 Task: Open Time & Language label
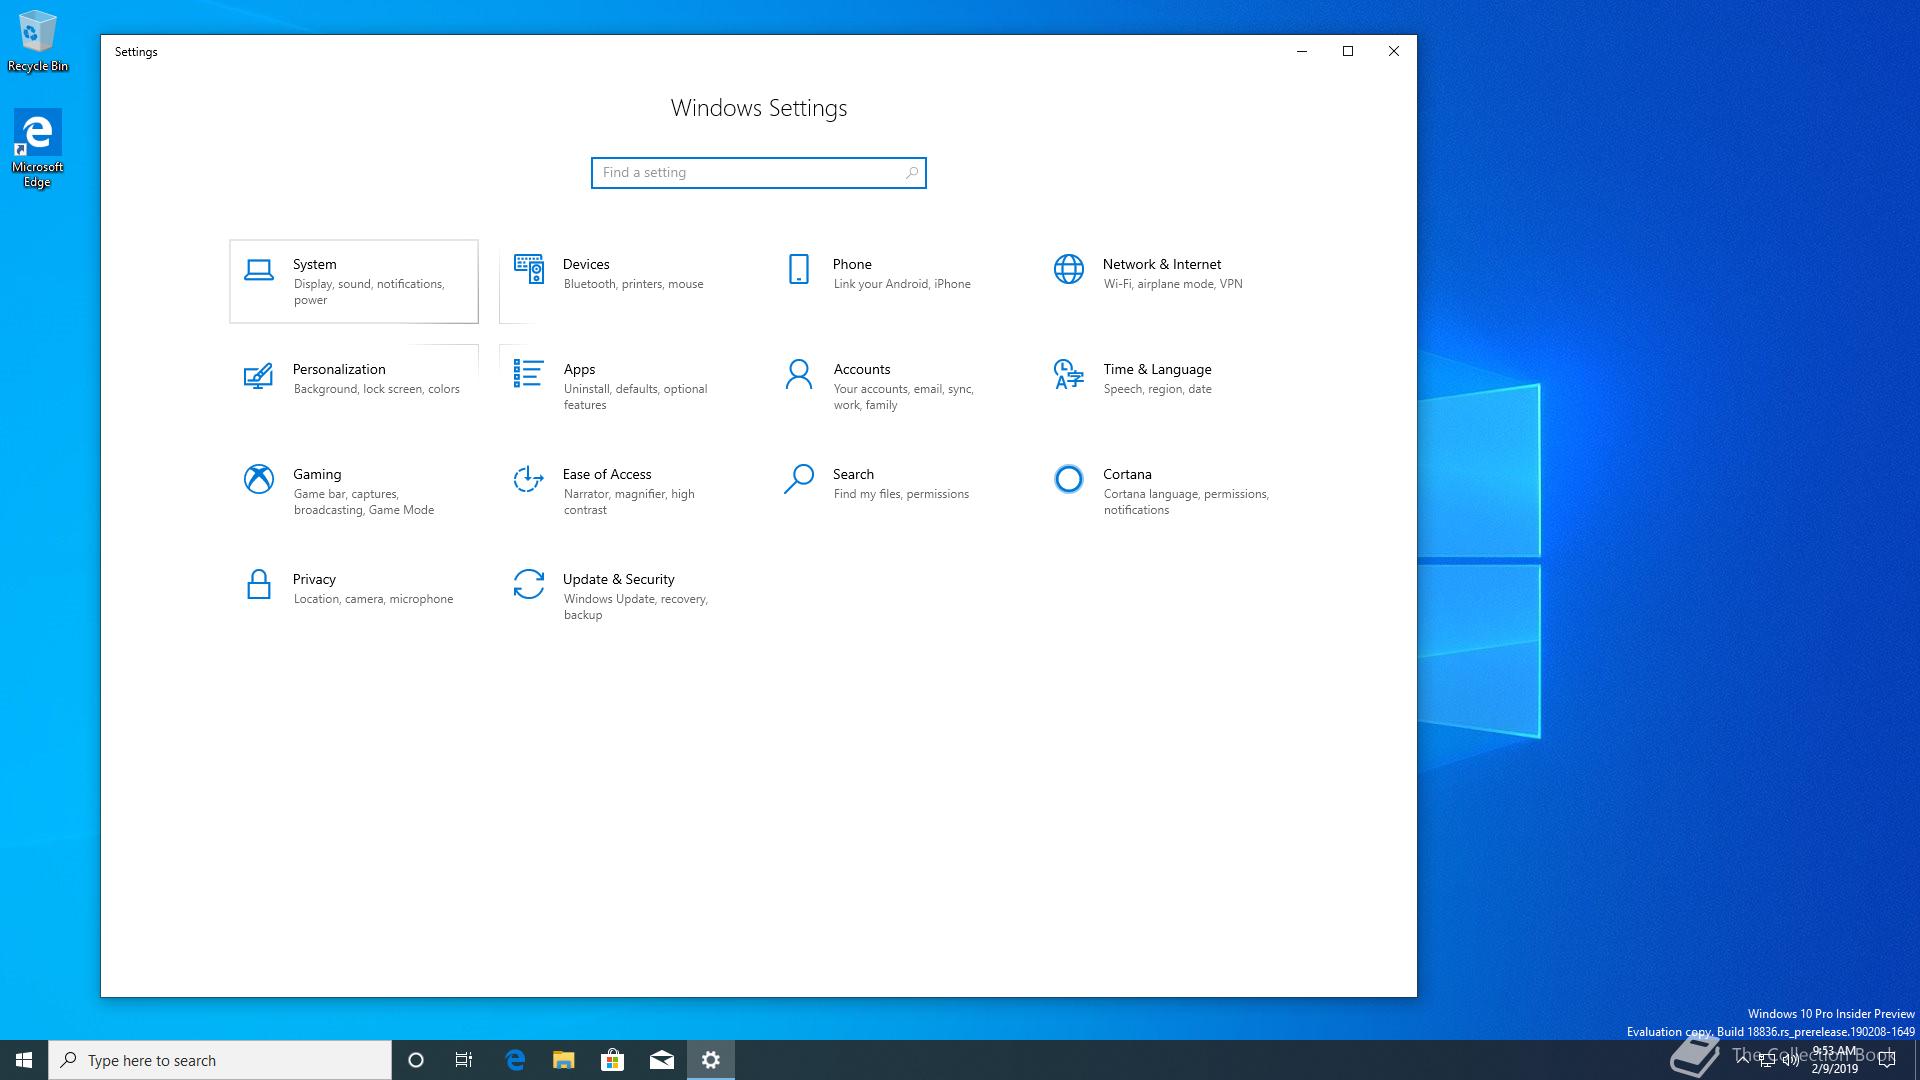point(1157,369)
